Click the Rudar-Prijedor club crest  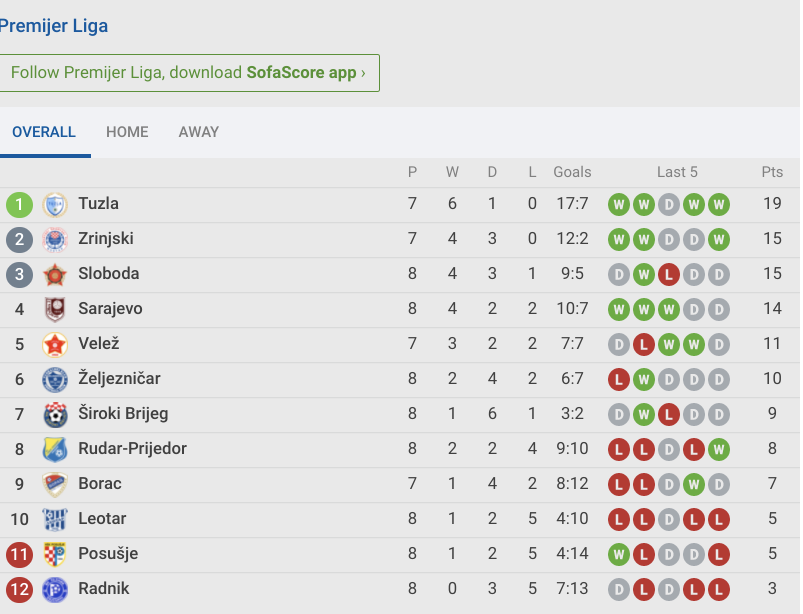coord(55,449)
